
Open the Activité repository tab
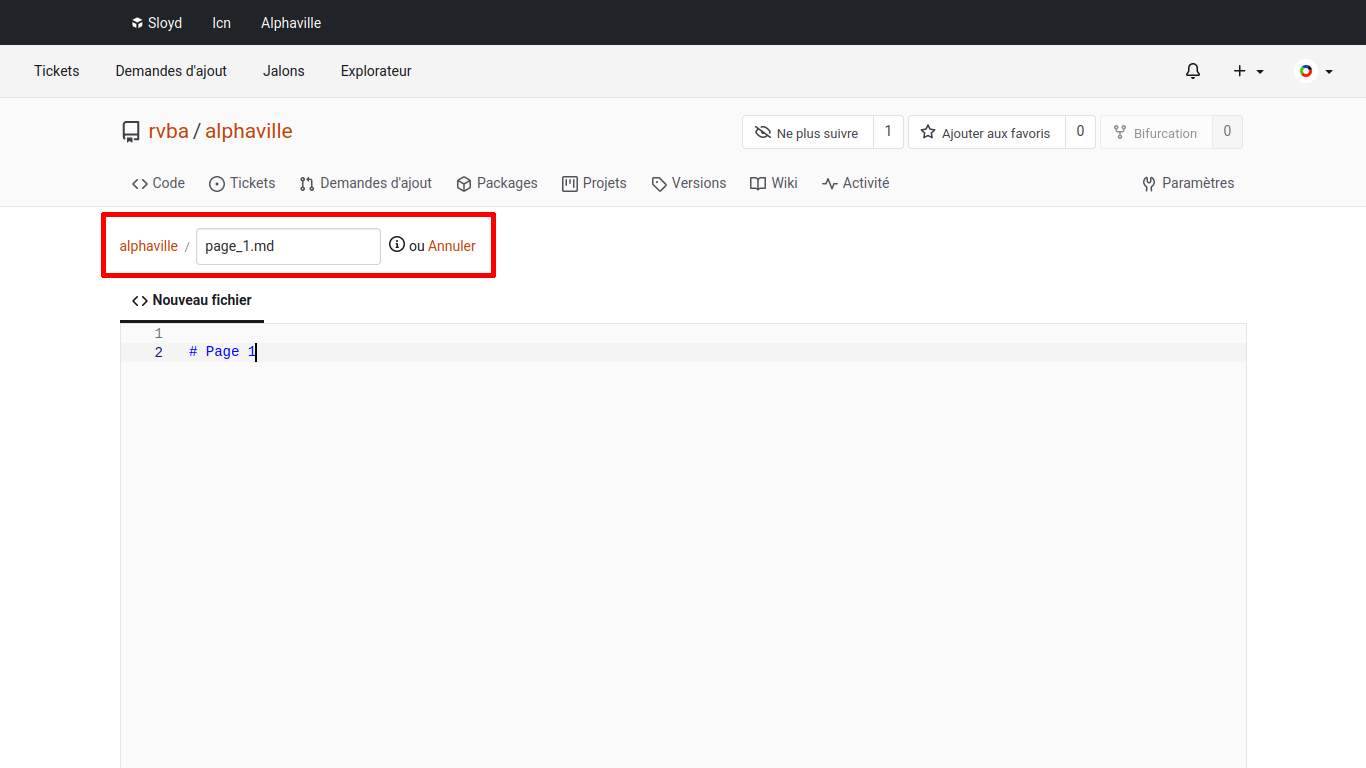point(855,183)
